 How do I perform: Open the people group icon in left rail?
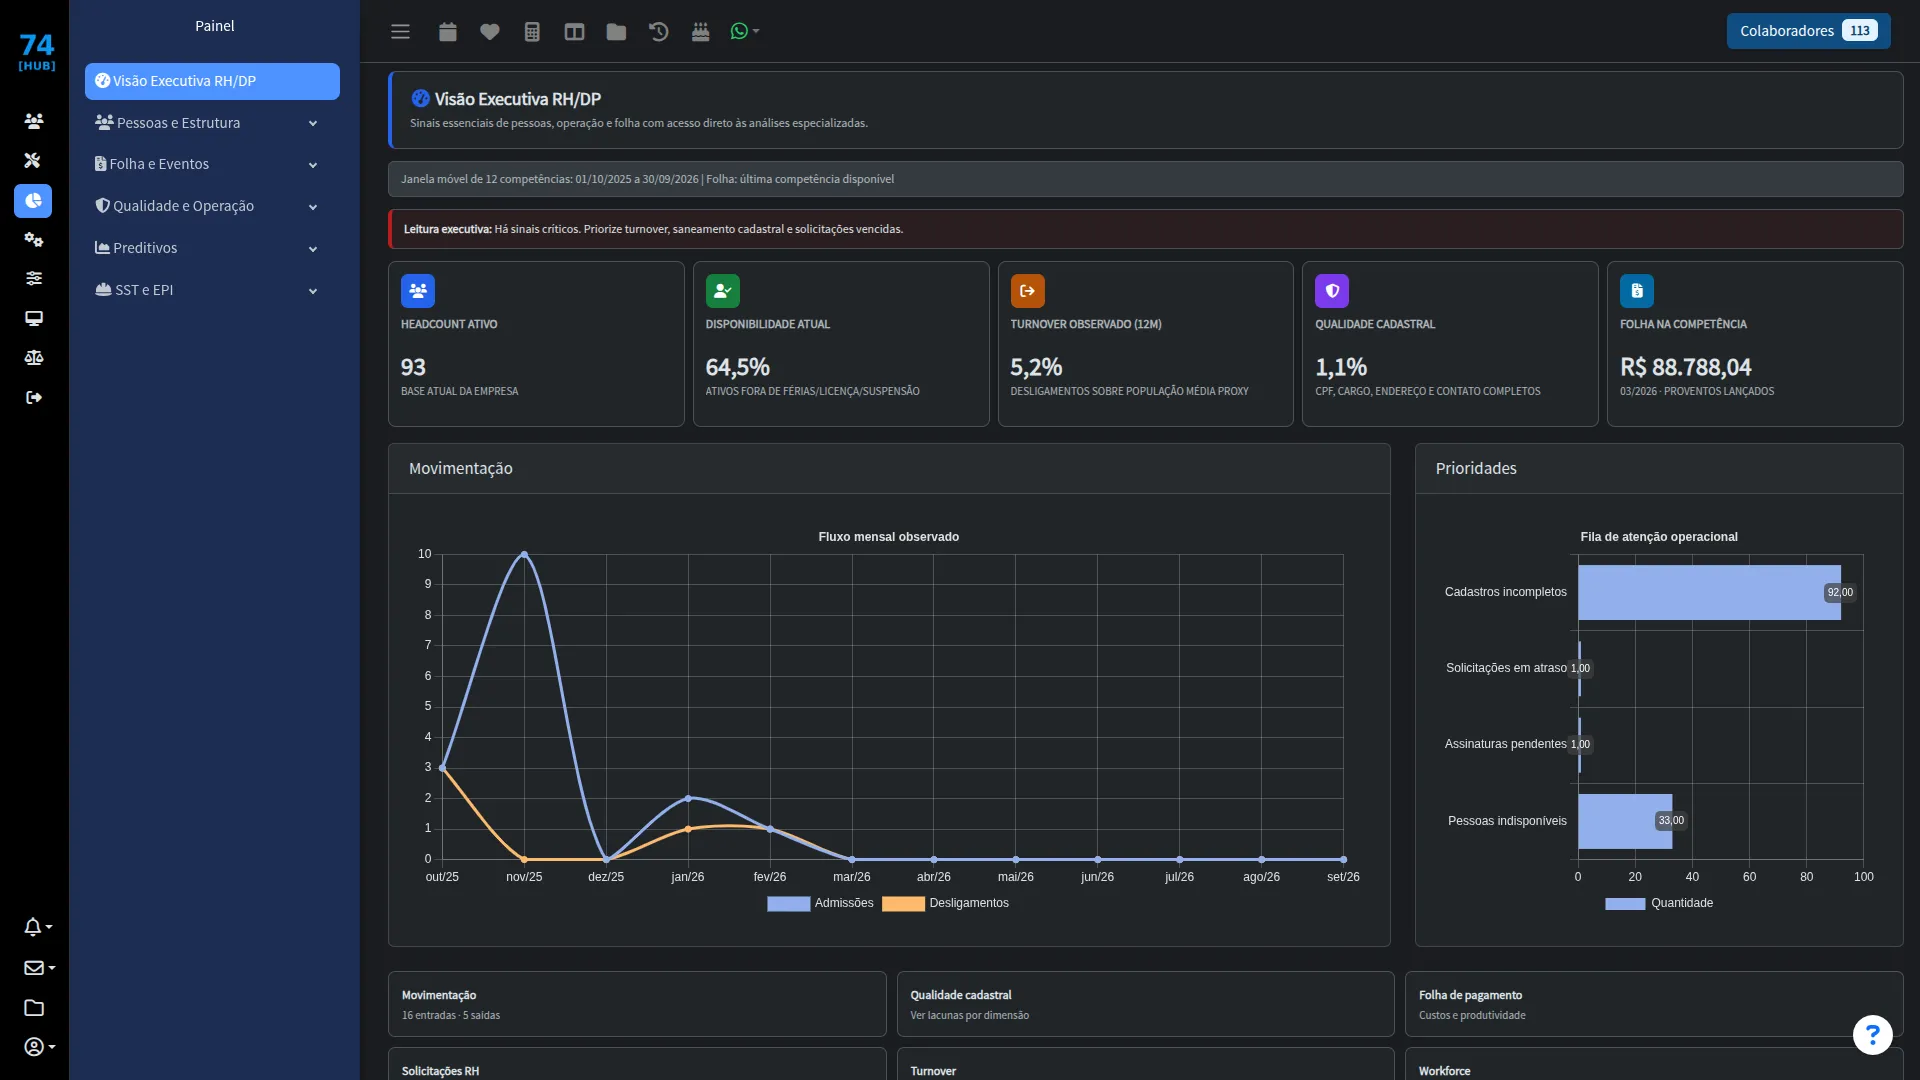point(34,121)
